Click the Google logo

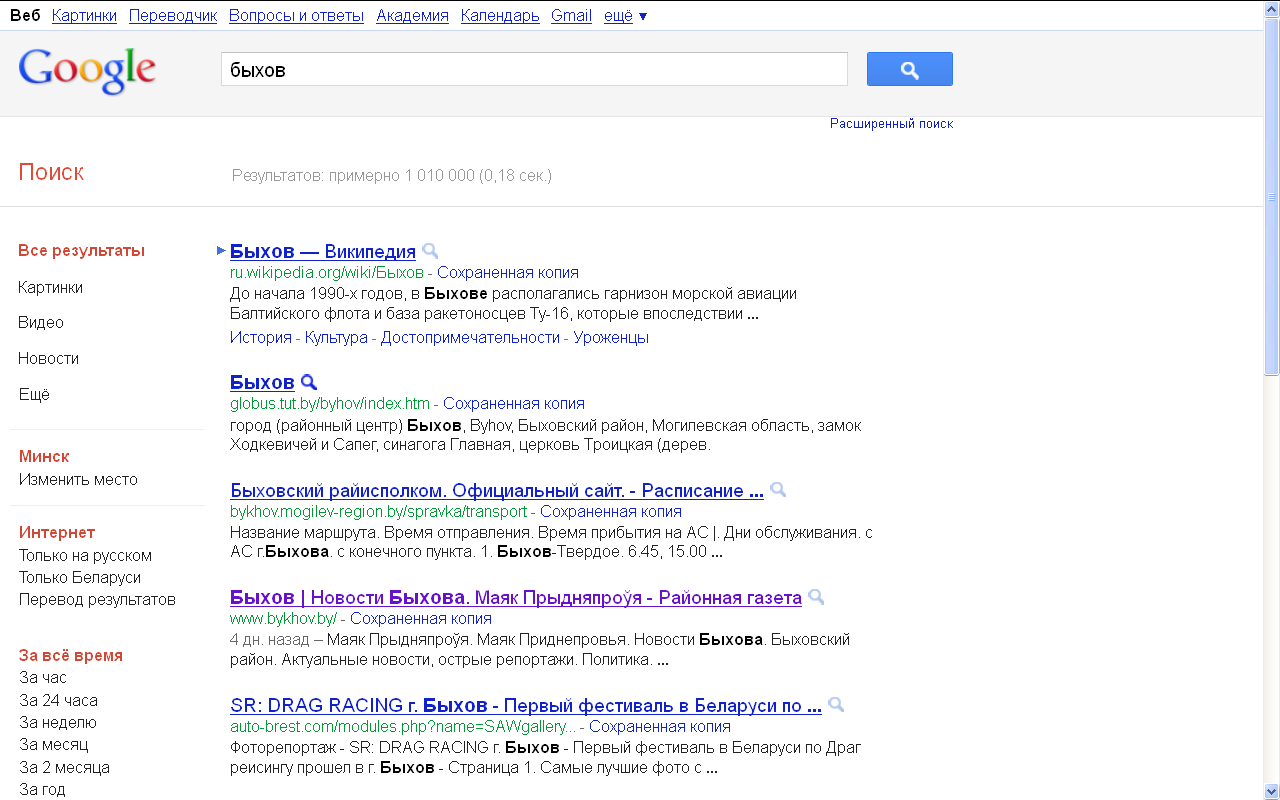[87, 70]
